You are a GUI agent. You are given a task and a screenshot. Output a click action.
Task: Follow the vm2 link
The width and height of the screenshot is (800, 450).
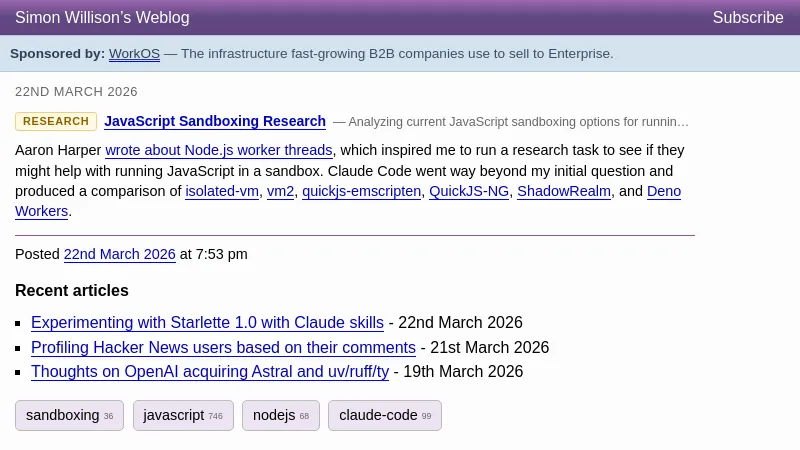click(280, 191)
